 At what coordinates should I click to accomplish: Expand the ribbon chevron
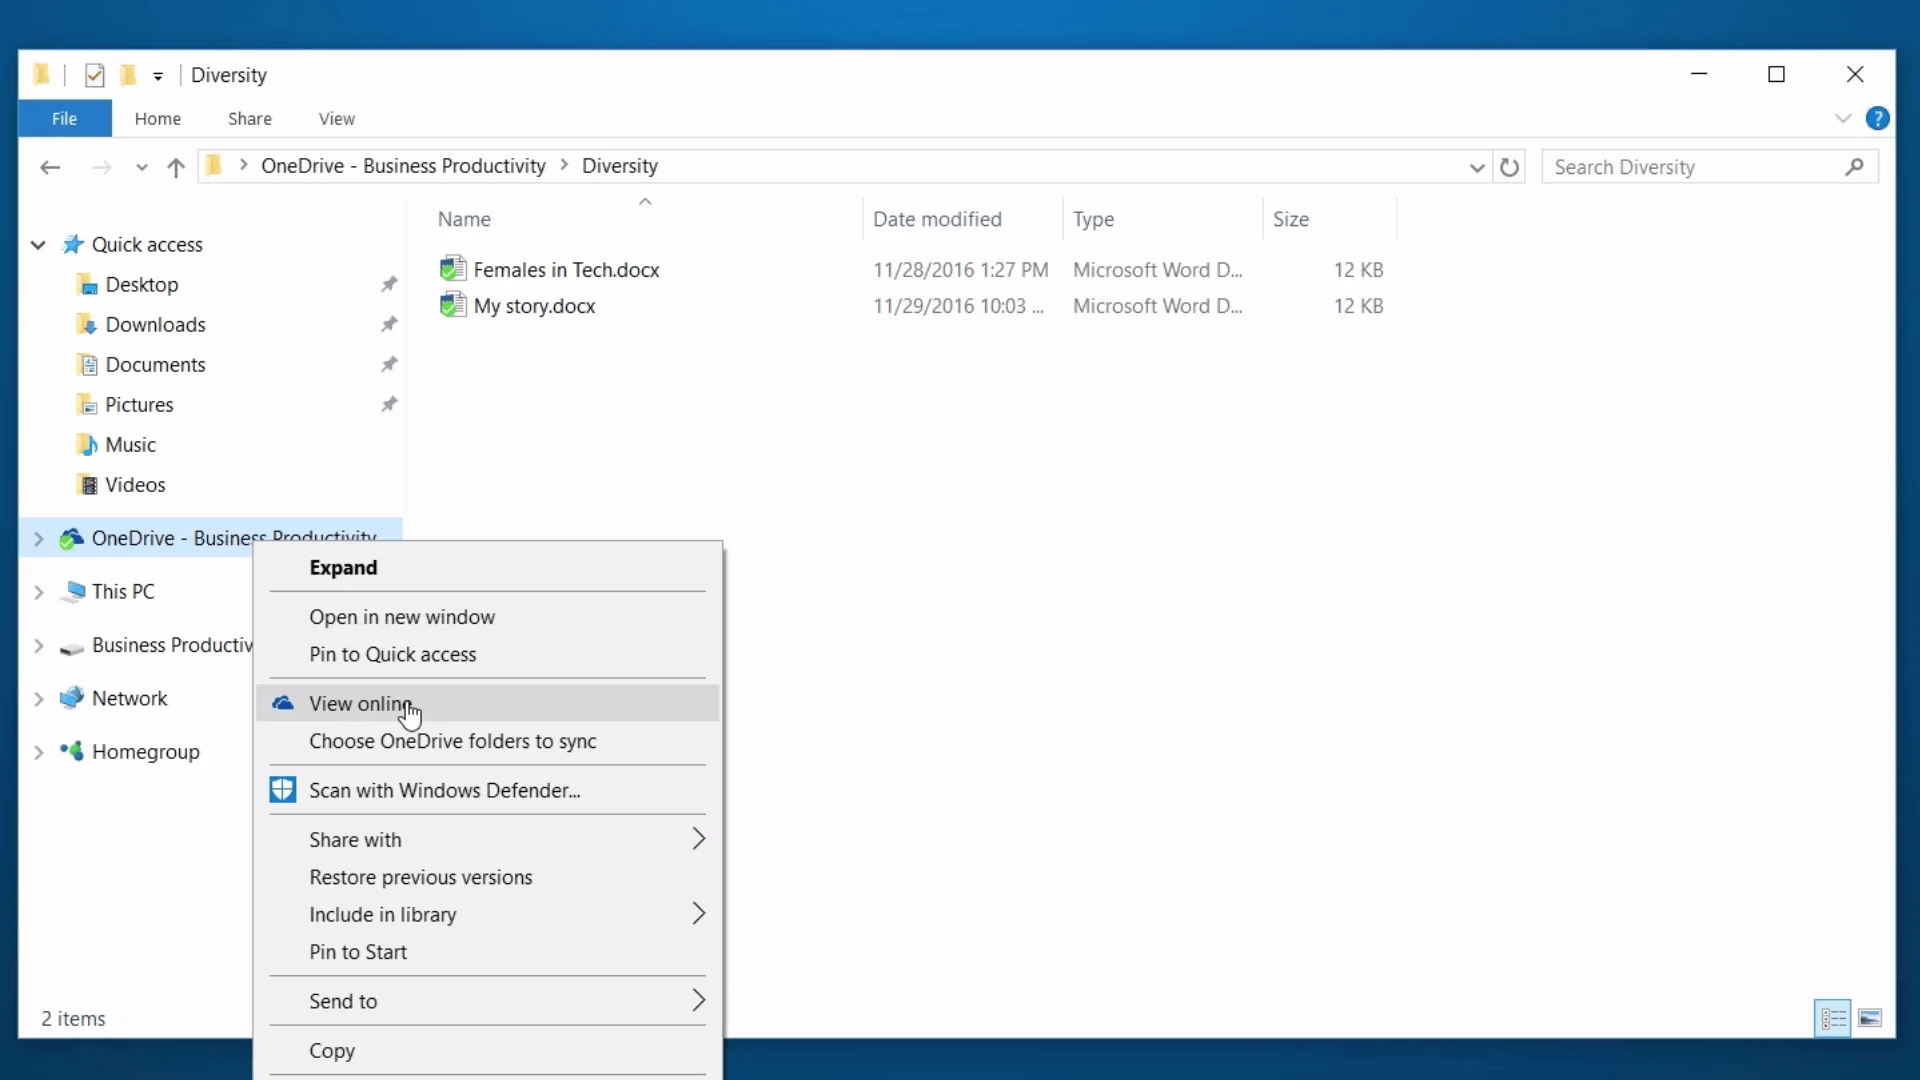pos(1843,118)
